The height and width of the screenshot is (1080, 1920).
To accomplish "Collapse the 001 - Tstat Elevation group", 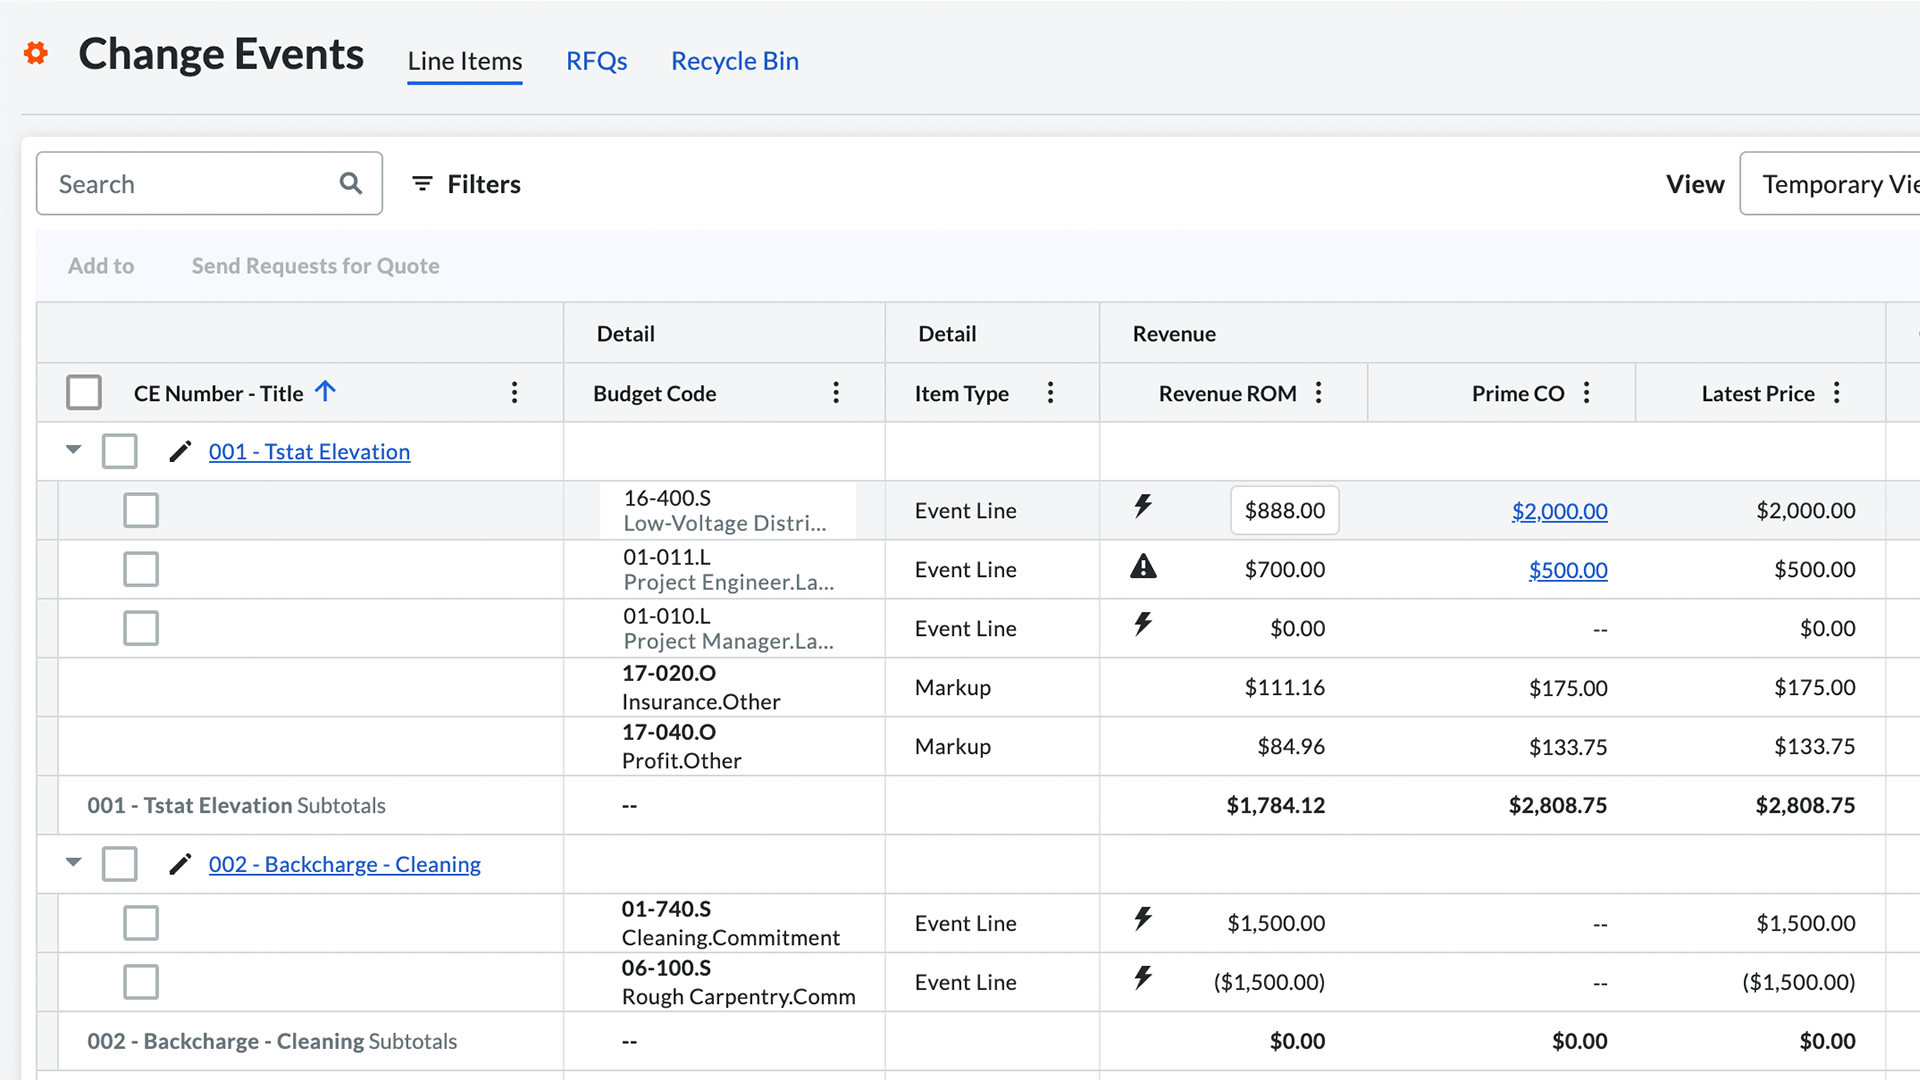I will [73, 450].
